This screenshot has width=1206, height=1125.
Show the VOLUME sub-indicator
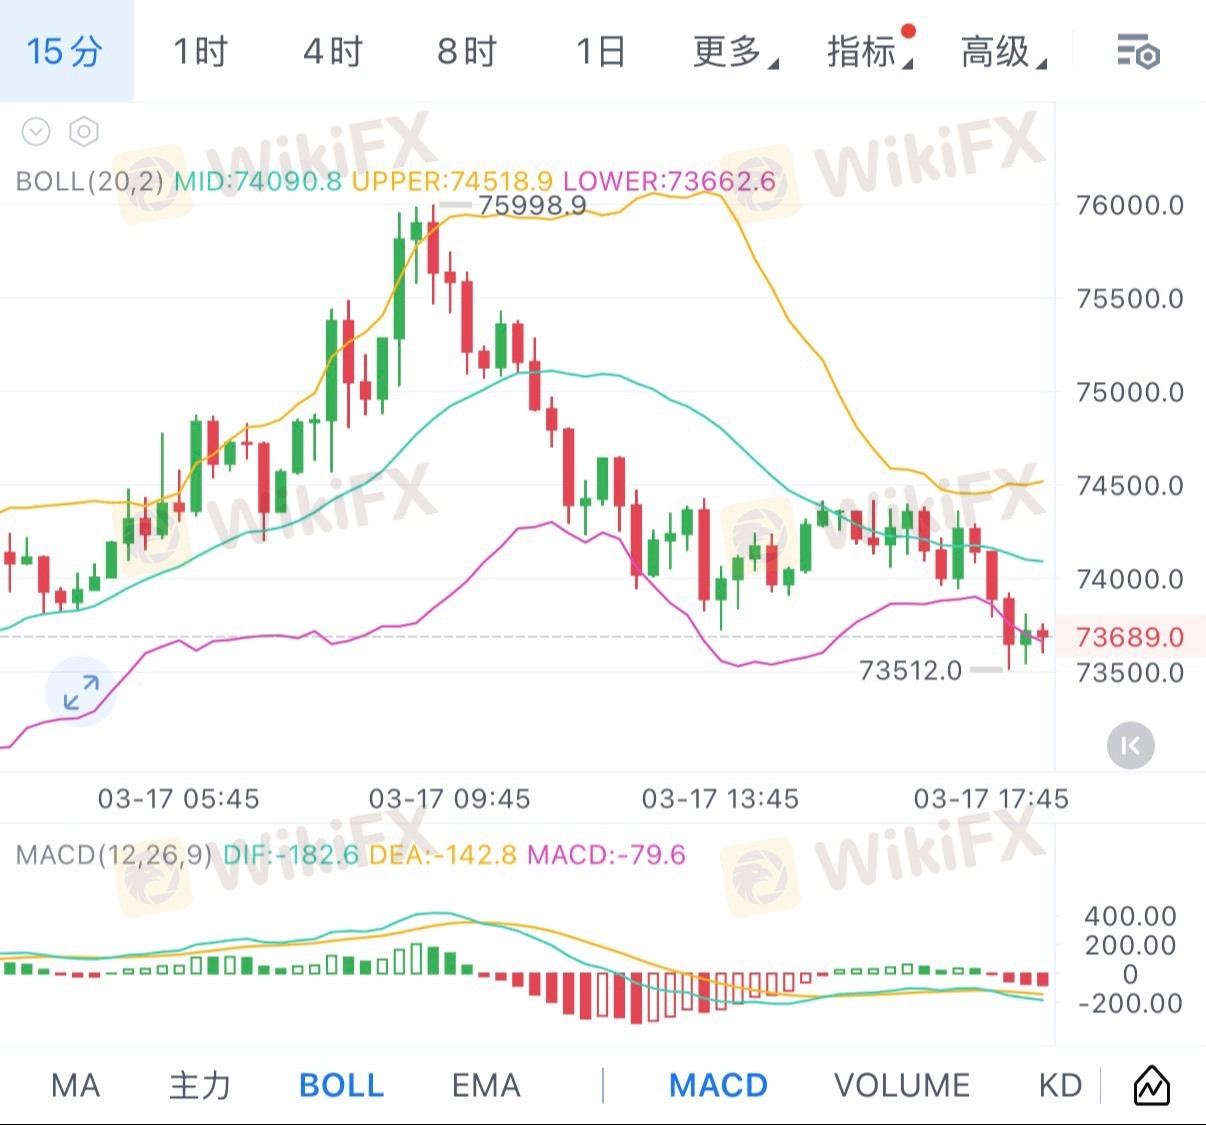[x=901, y=1085]
